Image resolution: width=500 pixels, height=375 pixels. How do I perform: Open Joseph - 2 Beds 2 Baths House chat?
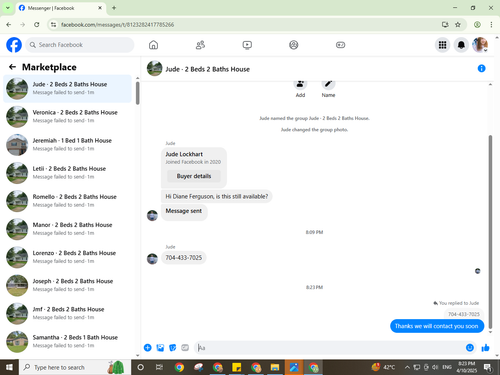(67, 285)
